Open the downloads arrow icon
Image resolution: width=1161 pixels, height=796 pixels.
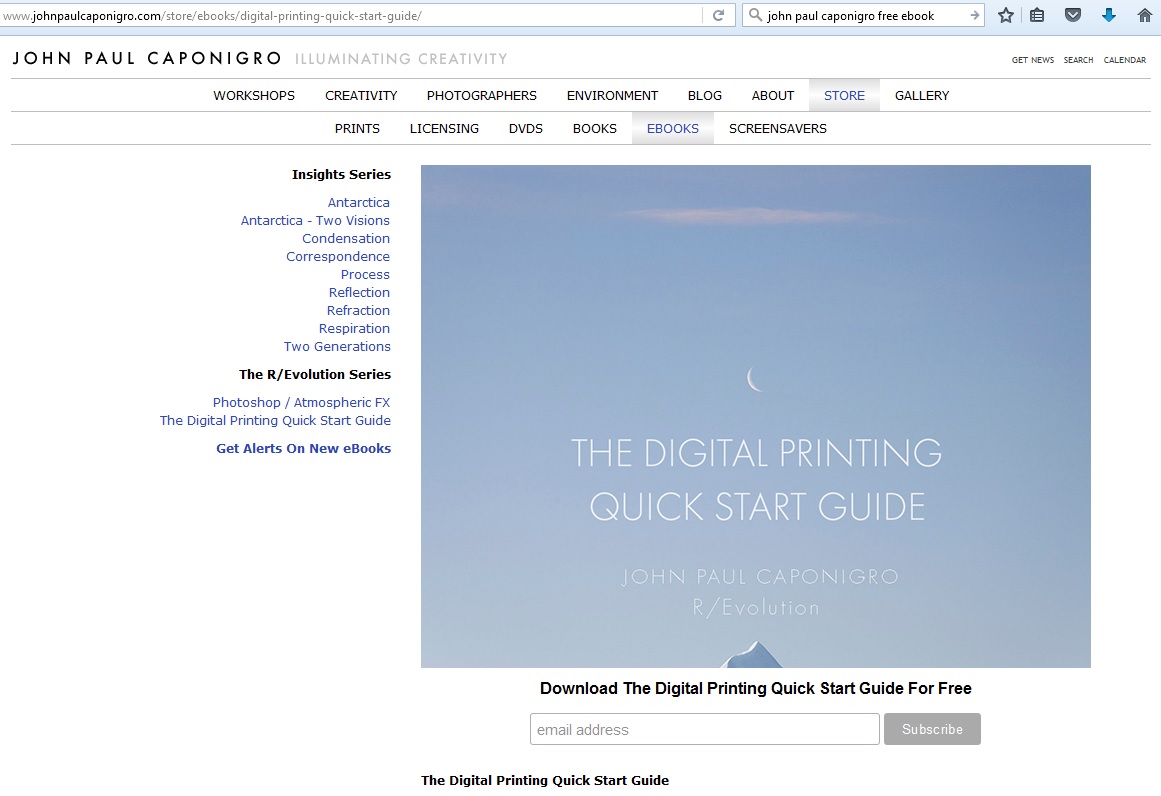click(1108, 15)
